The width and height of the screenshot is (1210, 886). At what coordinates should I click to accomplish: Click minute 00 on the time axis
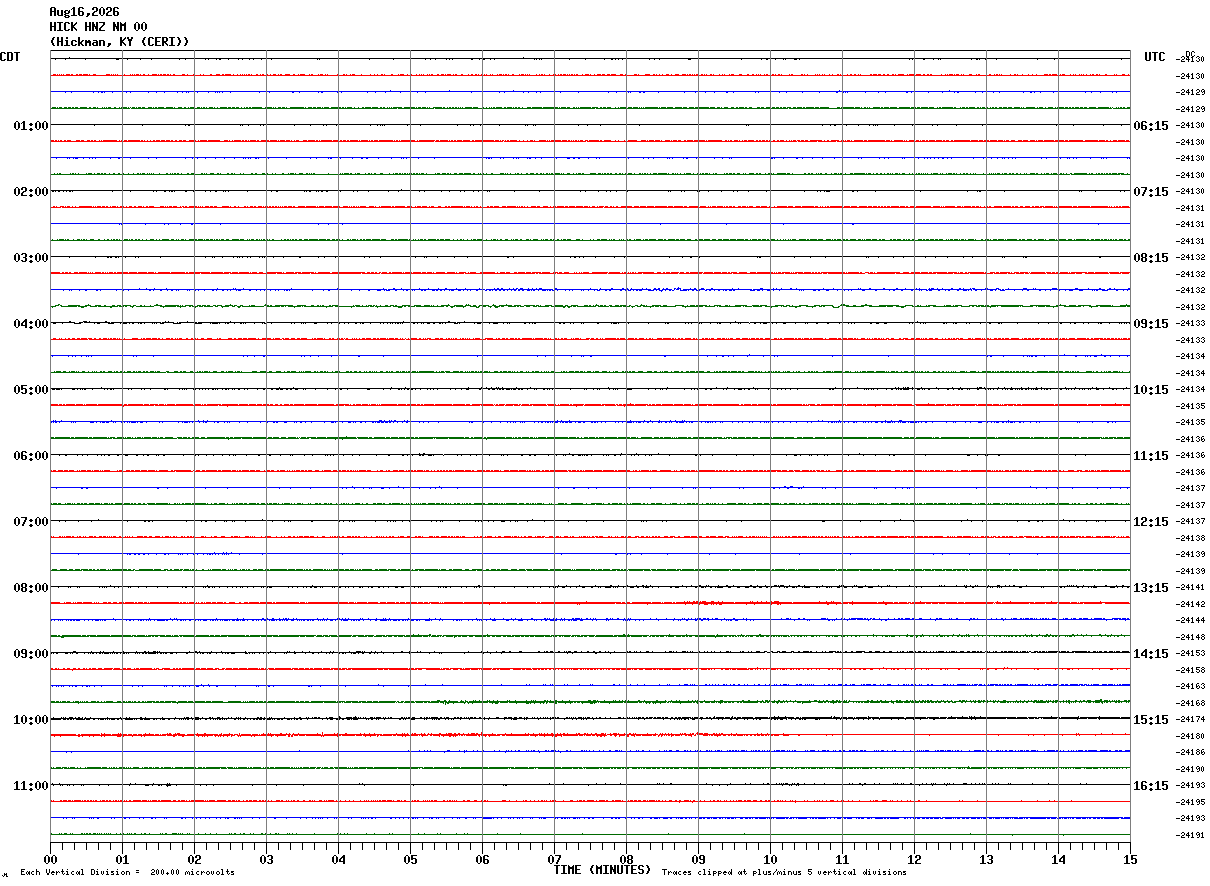tap(50, 860)
